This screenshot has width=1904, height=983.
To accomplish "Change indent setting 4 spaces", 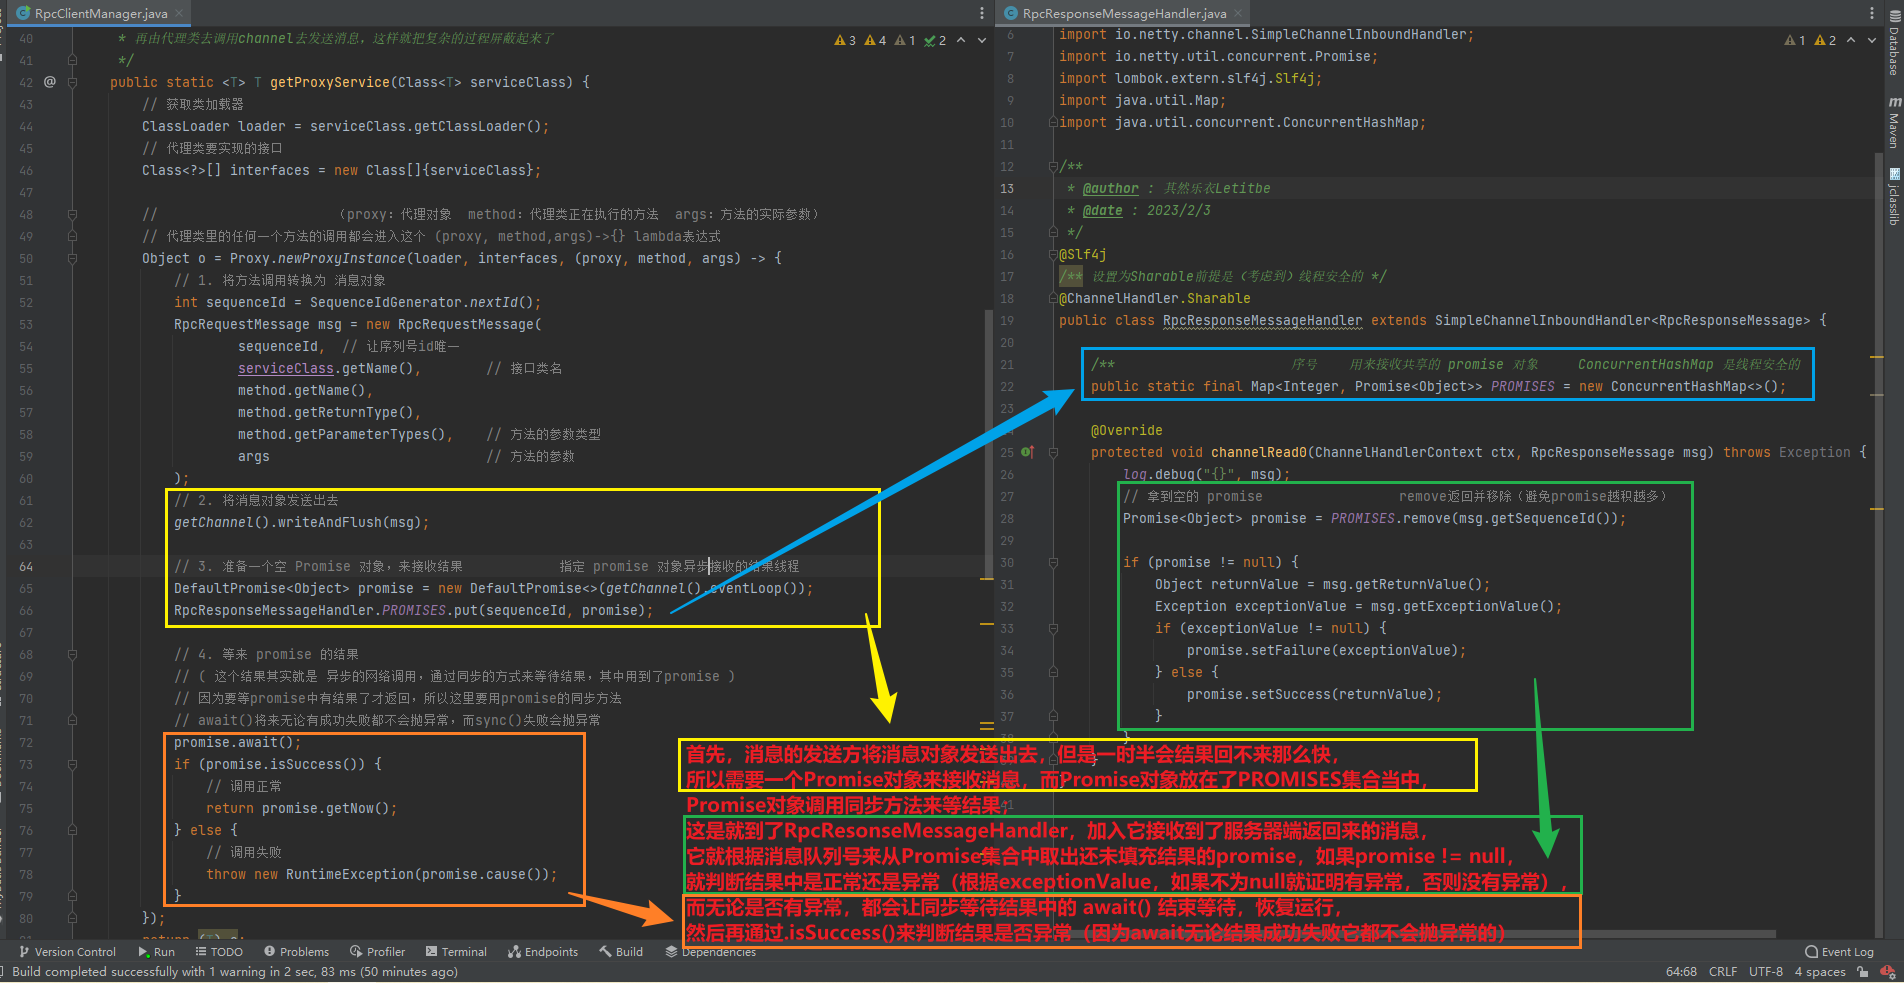I will (x=1820, y=972).
